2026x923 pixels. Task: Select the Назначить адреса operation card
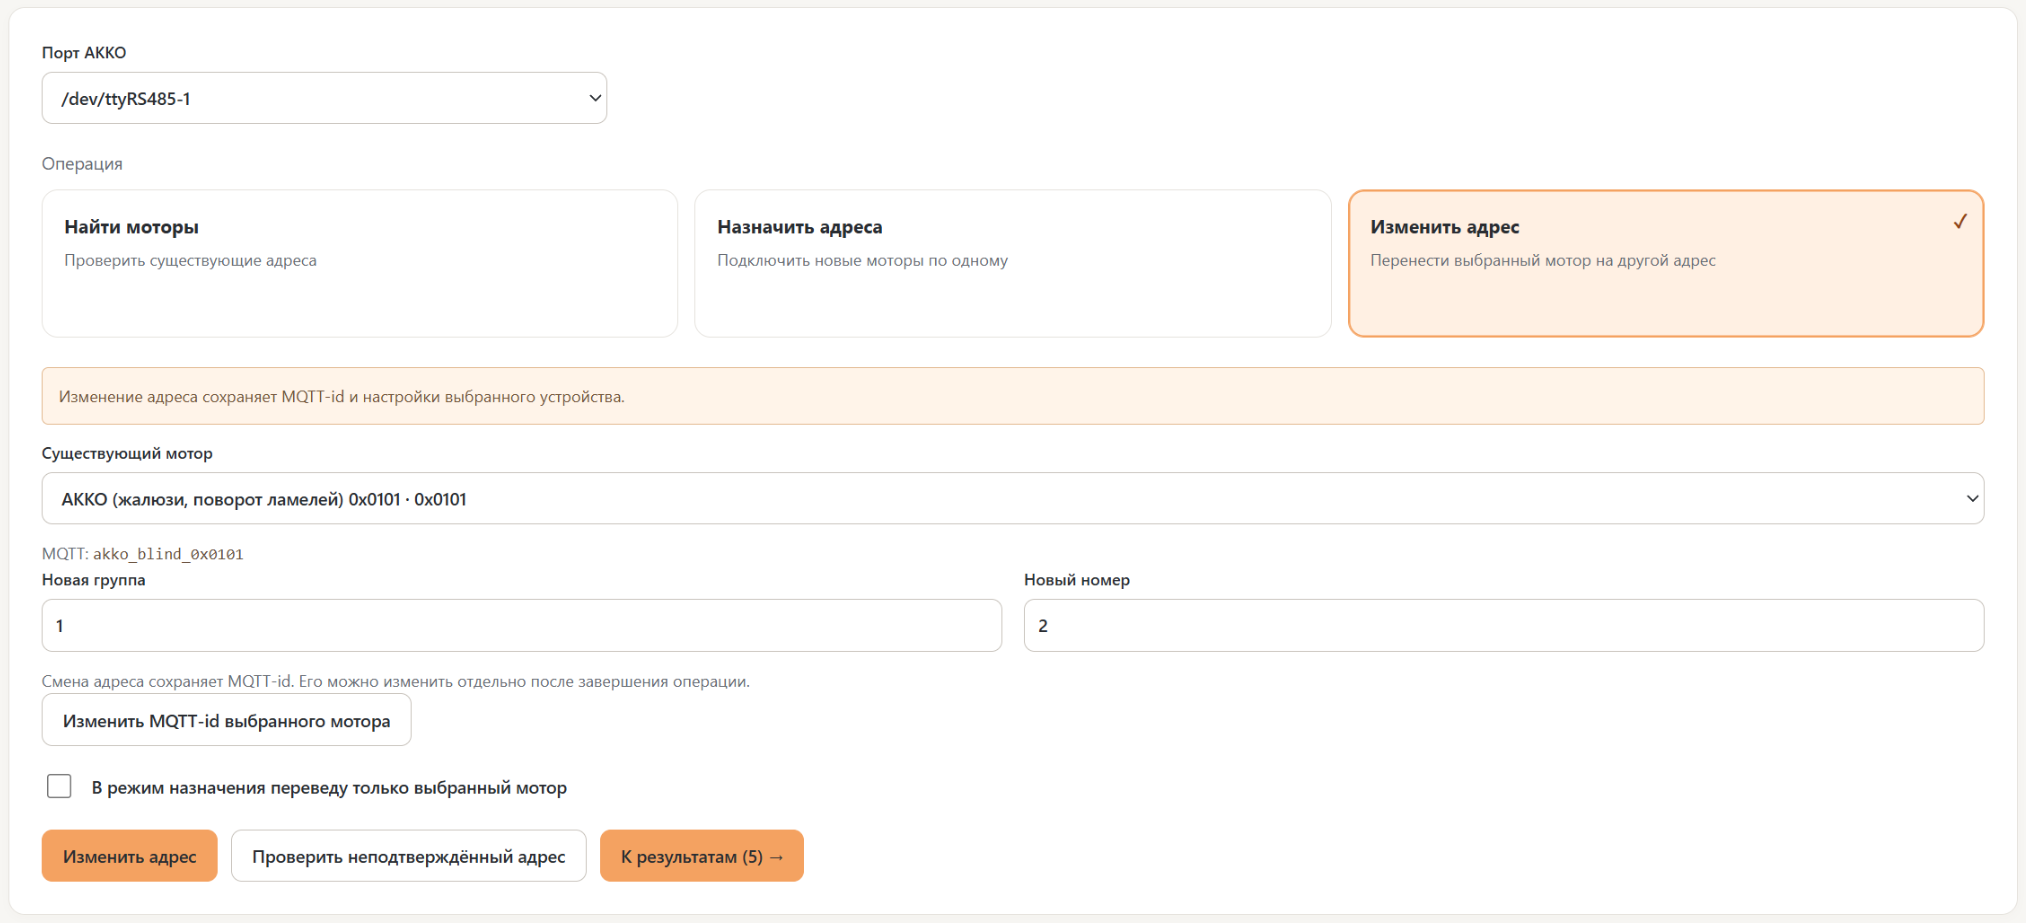pos(1013,263)
